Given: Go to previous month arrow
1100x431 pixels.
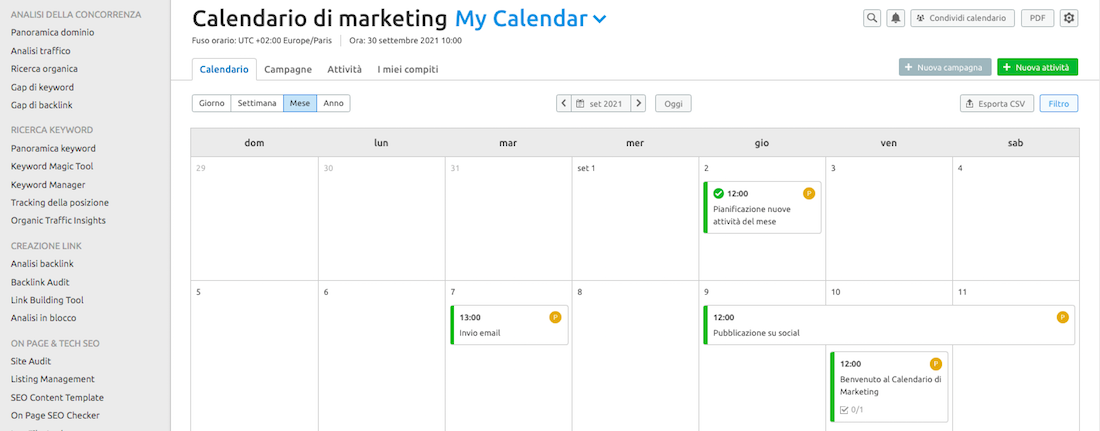Looking at the screenshot, I should coord(564,103).
